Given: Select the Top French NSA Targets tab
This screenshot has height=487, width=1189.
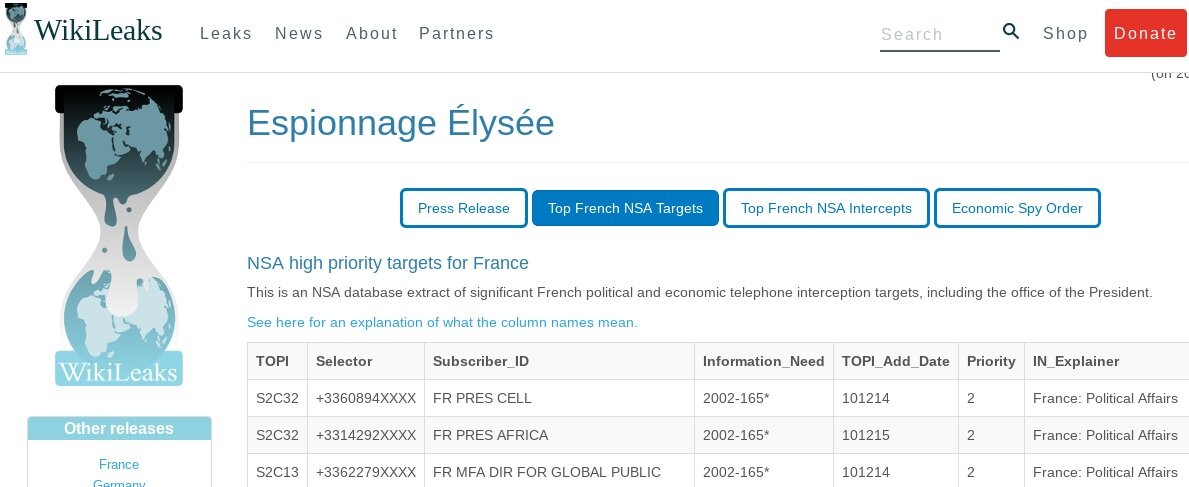Looking at the screenshot, I should (625, 208).
